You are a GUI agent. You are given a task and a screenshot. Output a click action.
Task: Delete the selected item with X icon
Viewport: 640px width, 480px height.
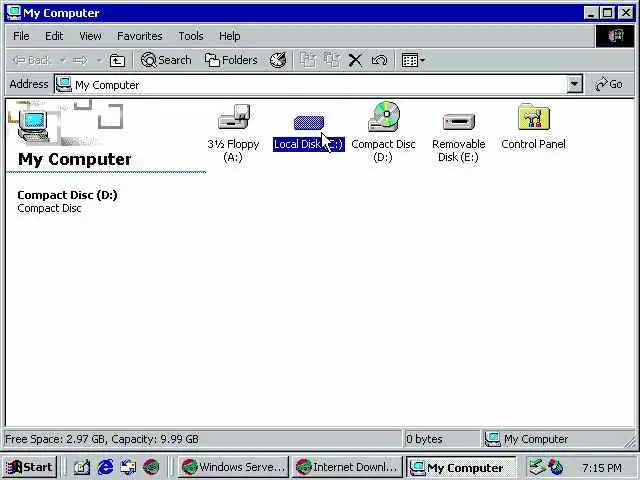[355, 60]
